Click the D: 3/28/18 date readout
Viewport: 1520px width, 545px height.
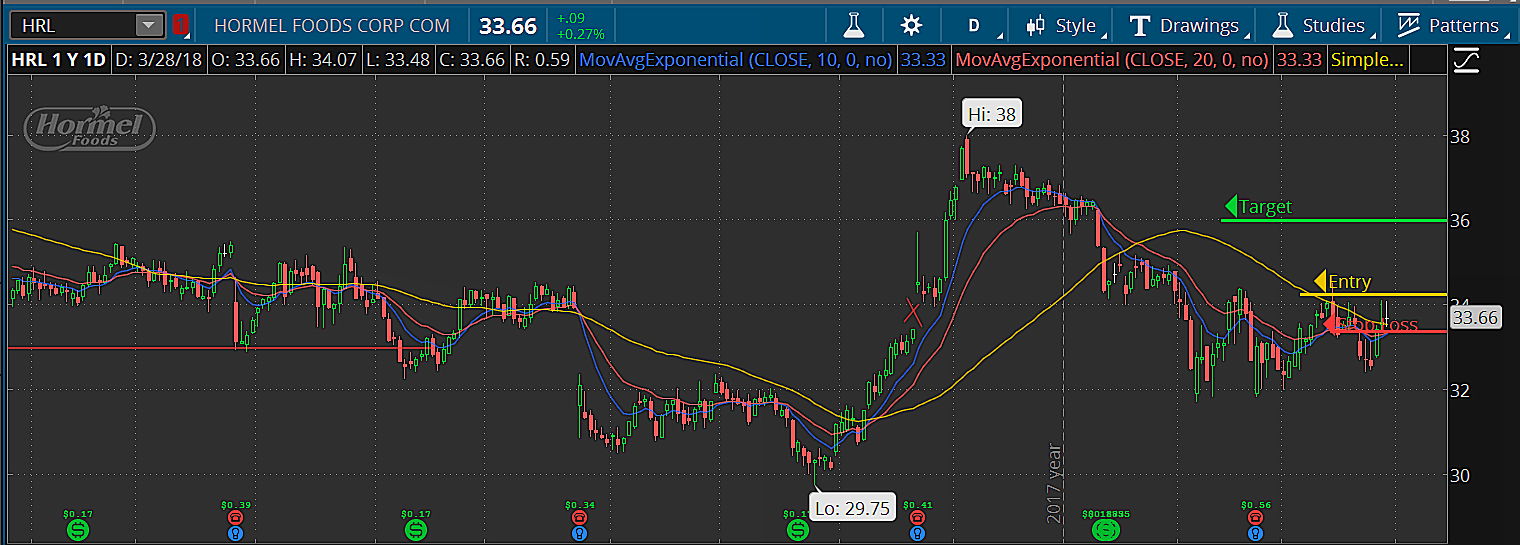(x=159, y=61)
